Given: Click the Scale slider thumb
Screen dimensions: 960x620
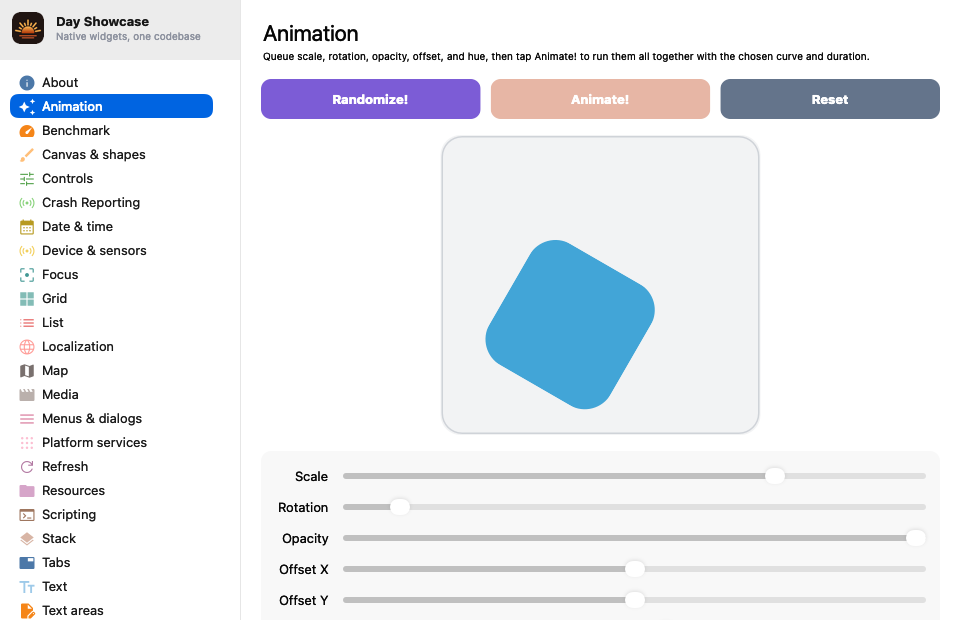Looking at the screenshot, I should (x=774, y=476).
